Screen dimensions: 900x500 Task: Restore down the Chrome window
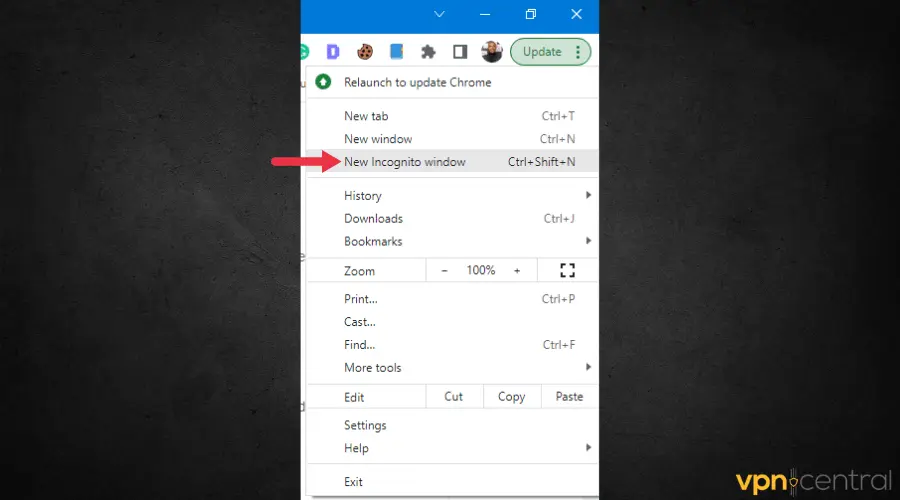[531, 14]
